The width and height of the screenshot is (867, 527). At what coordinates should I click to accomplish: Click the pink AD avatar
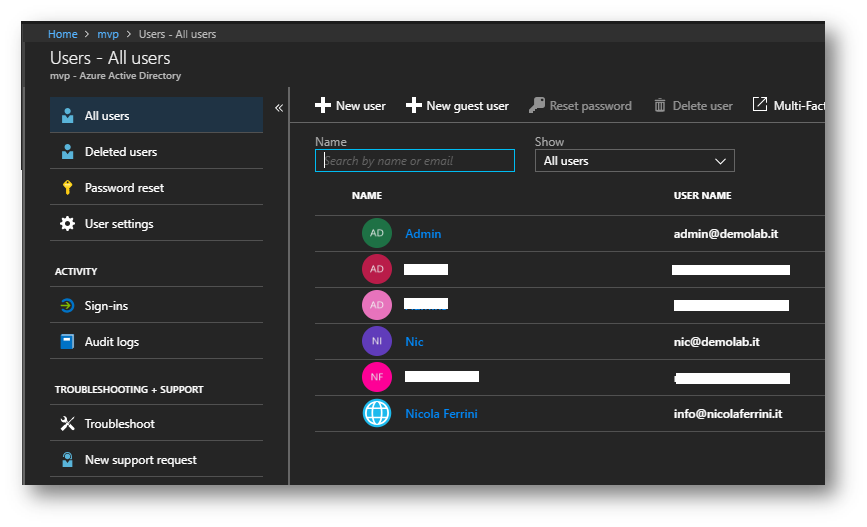click(377, 305)
